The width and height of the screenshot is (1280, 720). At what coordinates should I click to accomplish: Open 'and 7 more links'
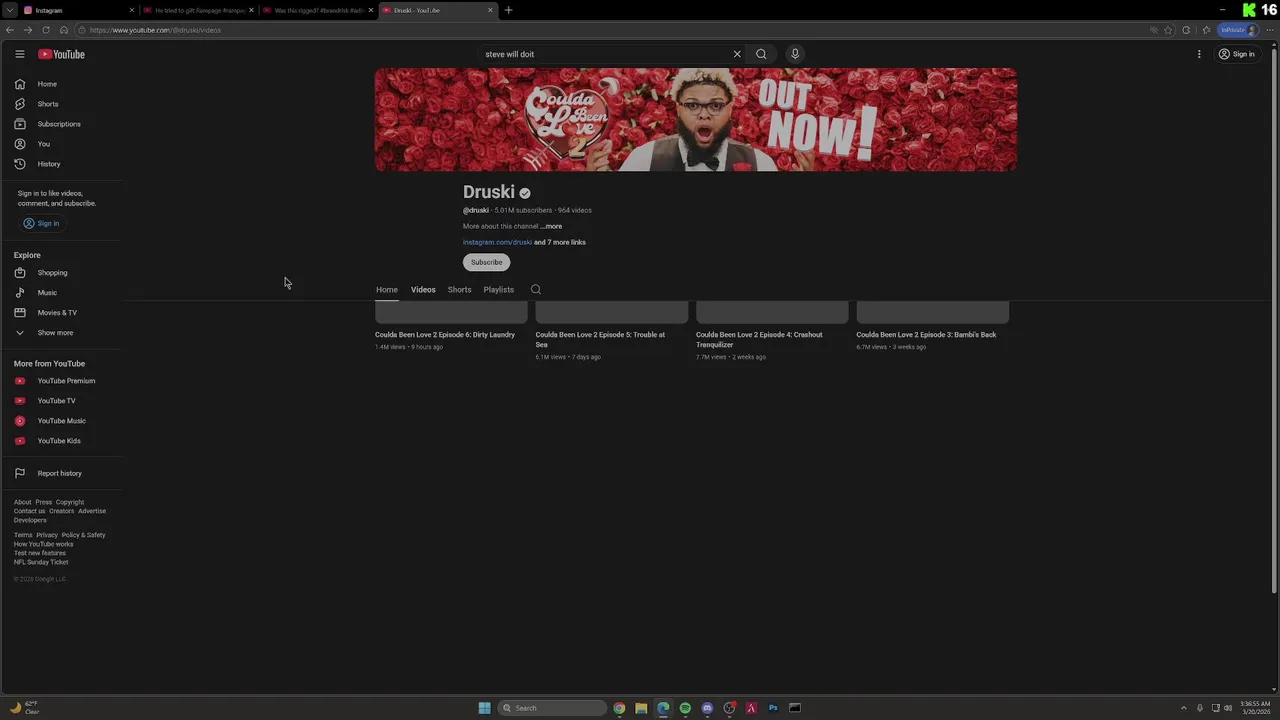tap(560, 242)
